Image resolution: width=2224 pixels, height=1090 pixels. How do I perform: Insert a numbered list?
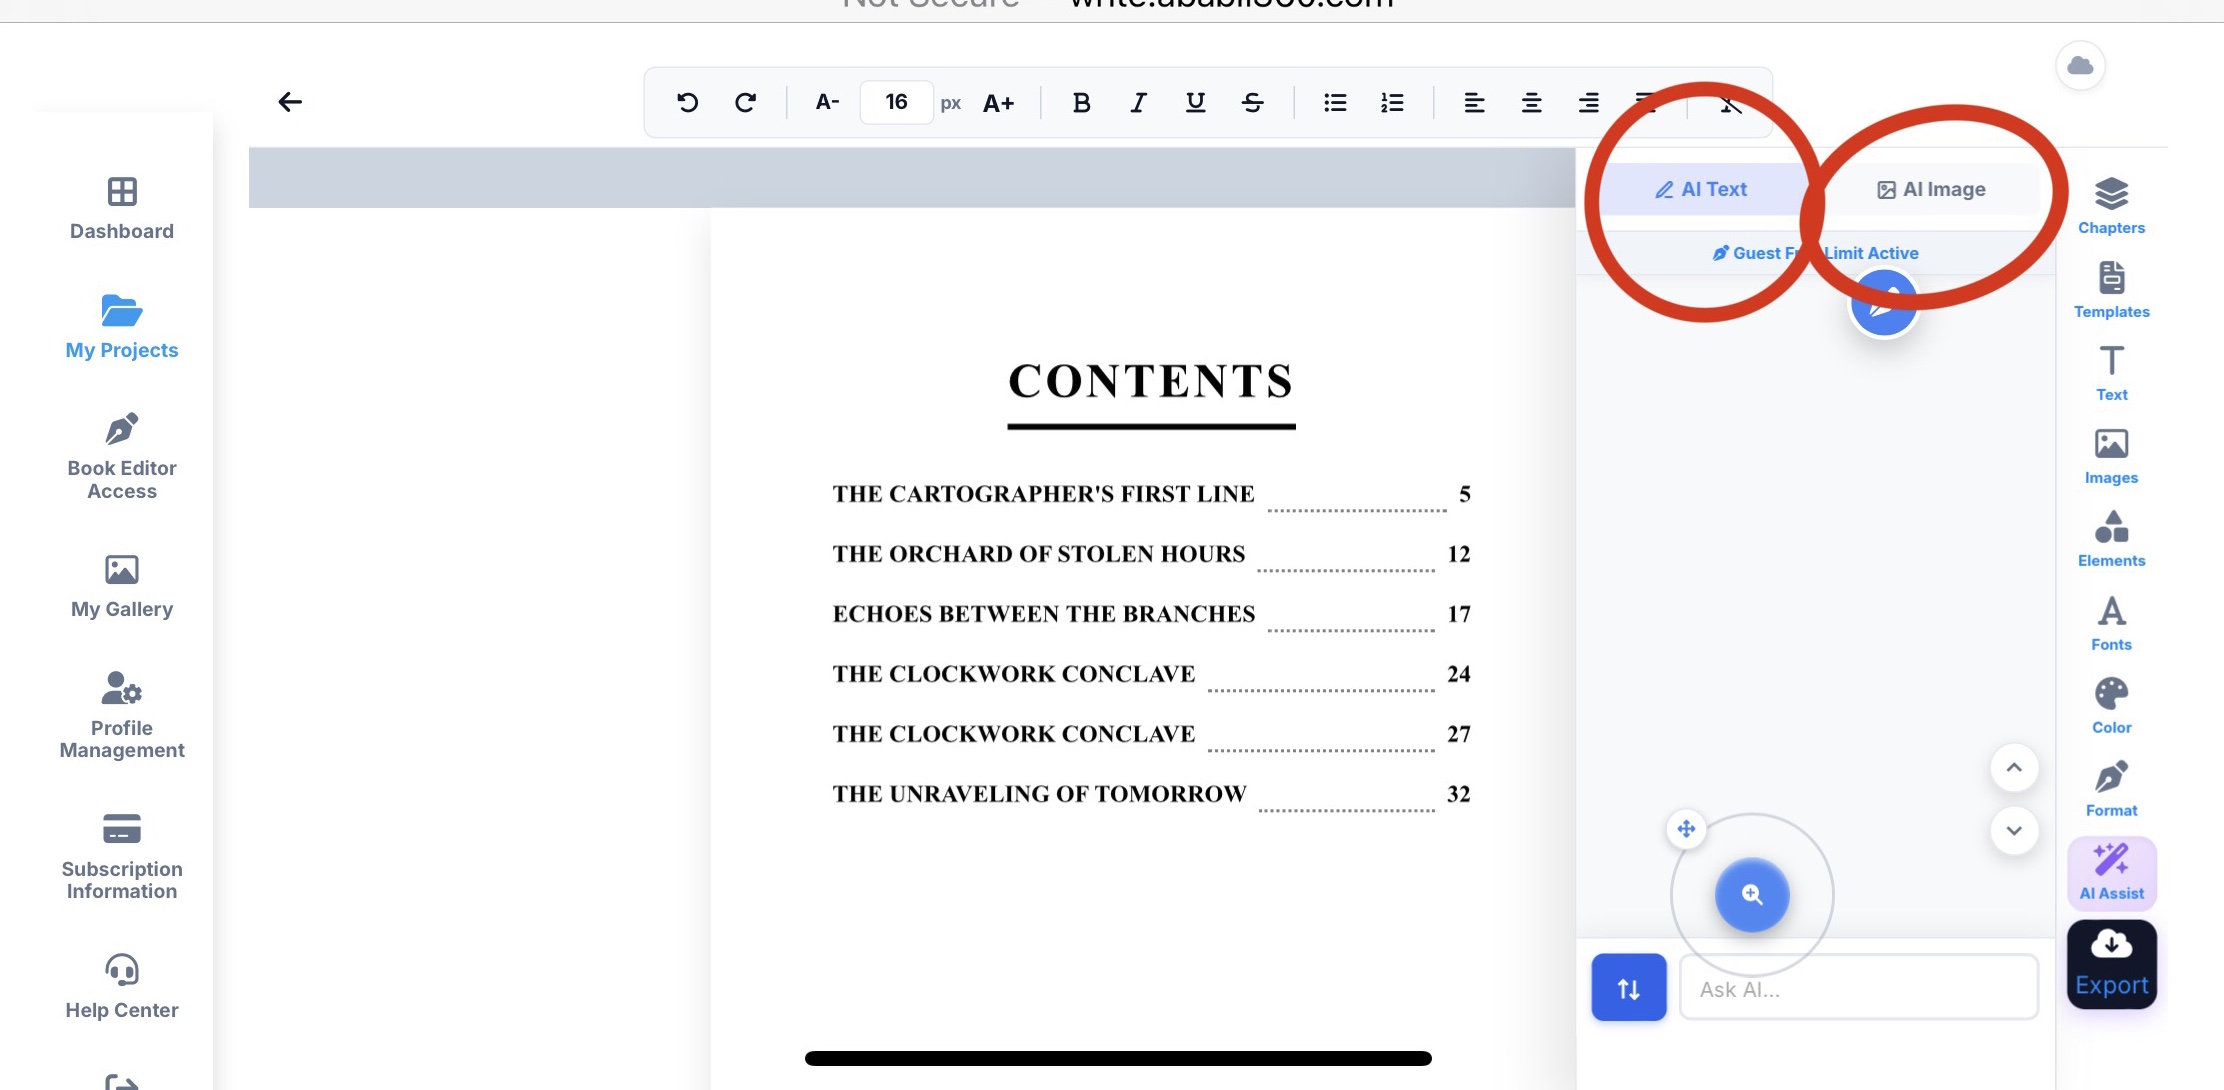click(1392, 102)
